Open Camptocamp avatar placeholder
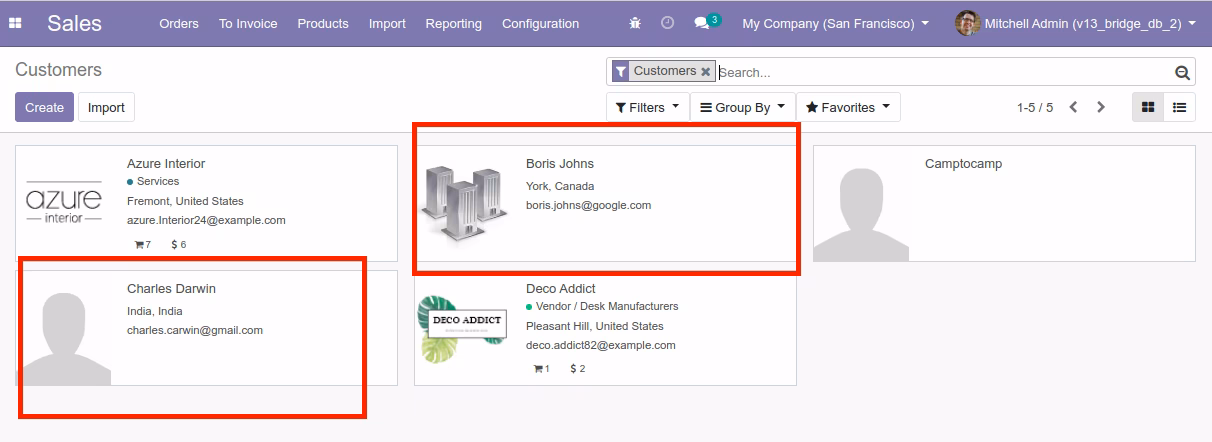This screenshot has height=442, width=1212. (x=861, y=203)
